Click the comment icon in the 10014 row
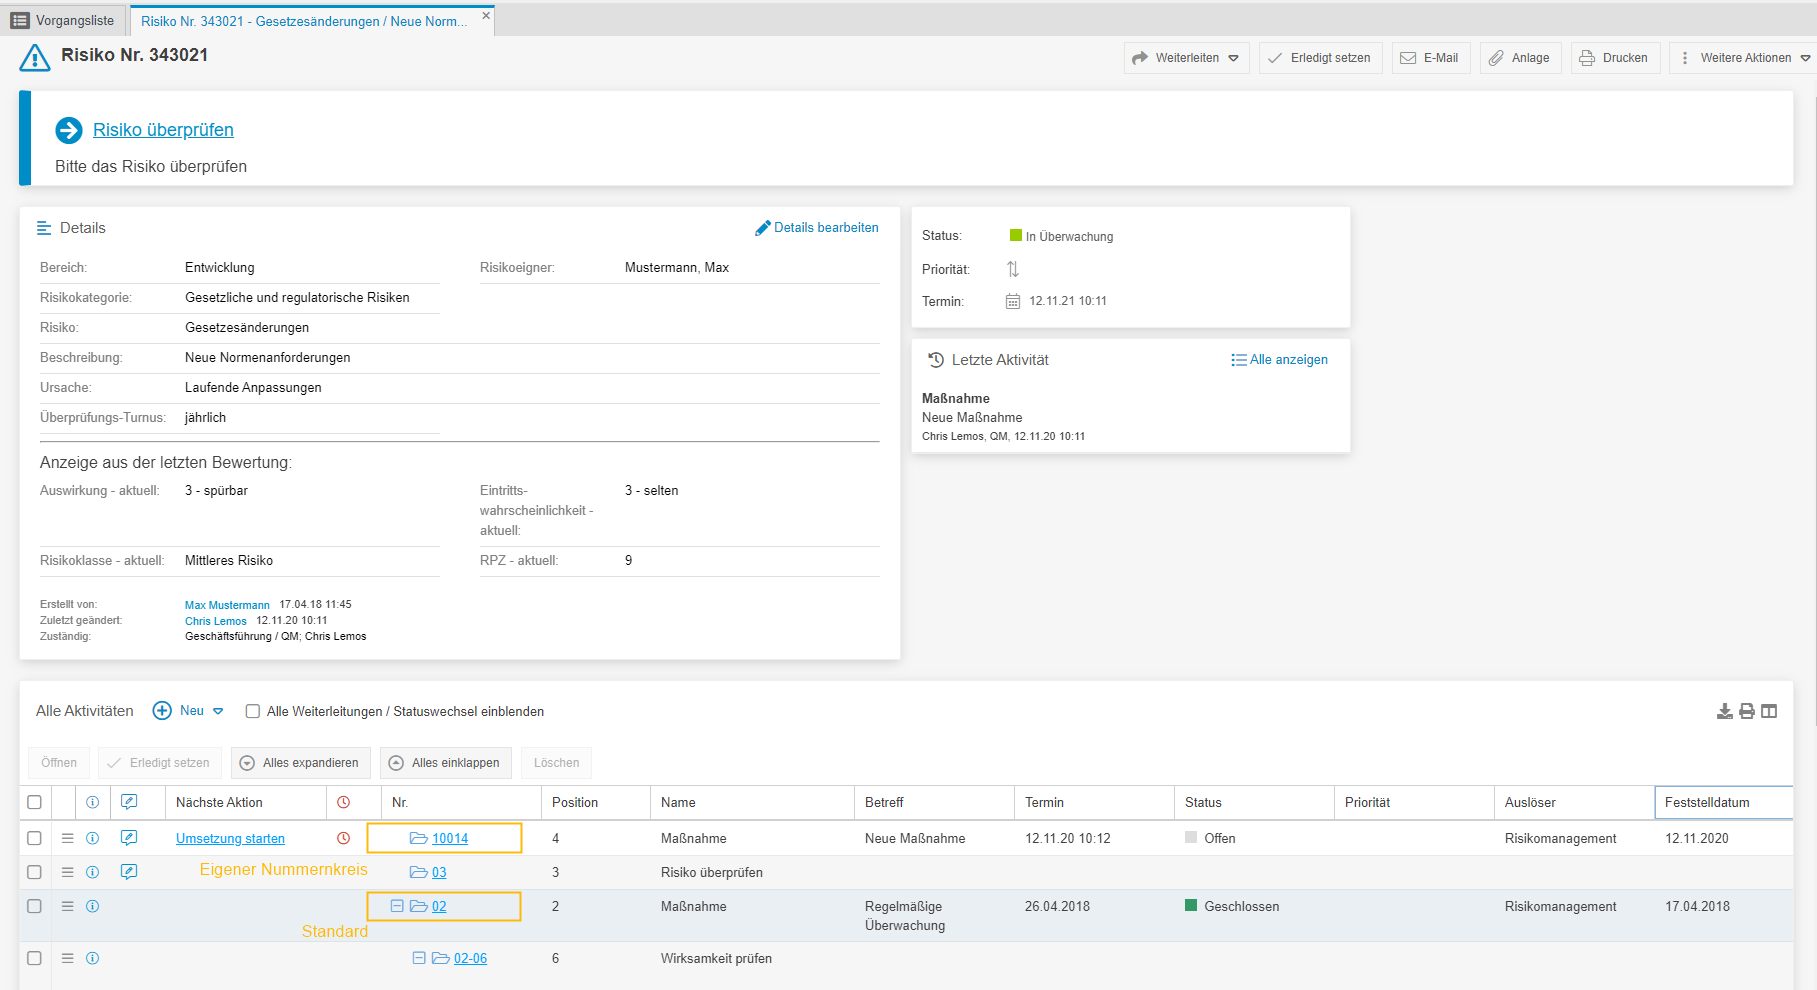The image size is (1817, 990). pyautogui.click(x=129, y=838)
